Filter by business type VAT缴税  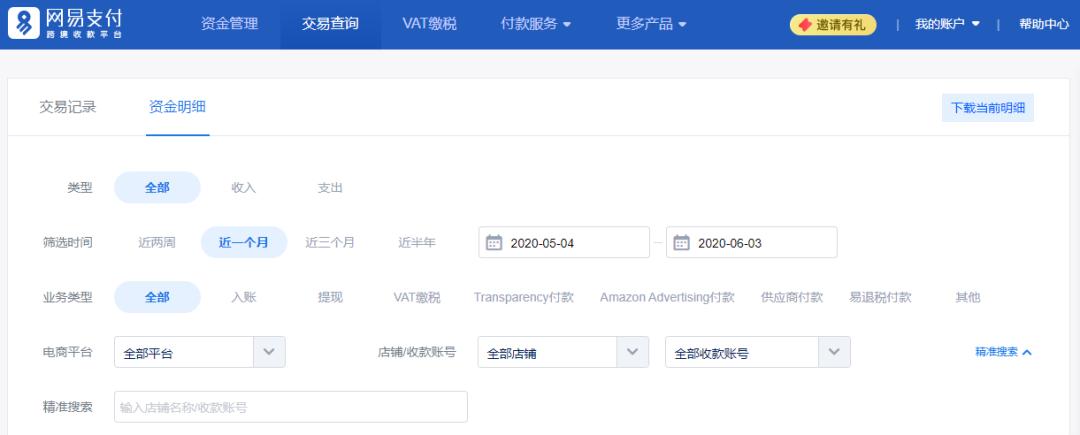(417, 297)
